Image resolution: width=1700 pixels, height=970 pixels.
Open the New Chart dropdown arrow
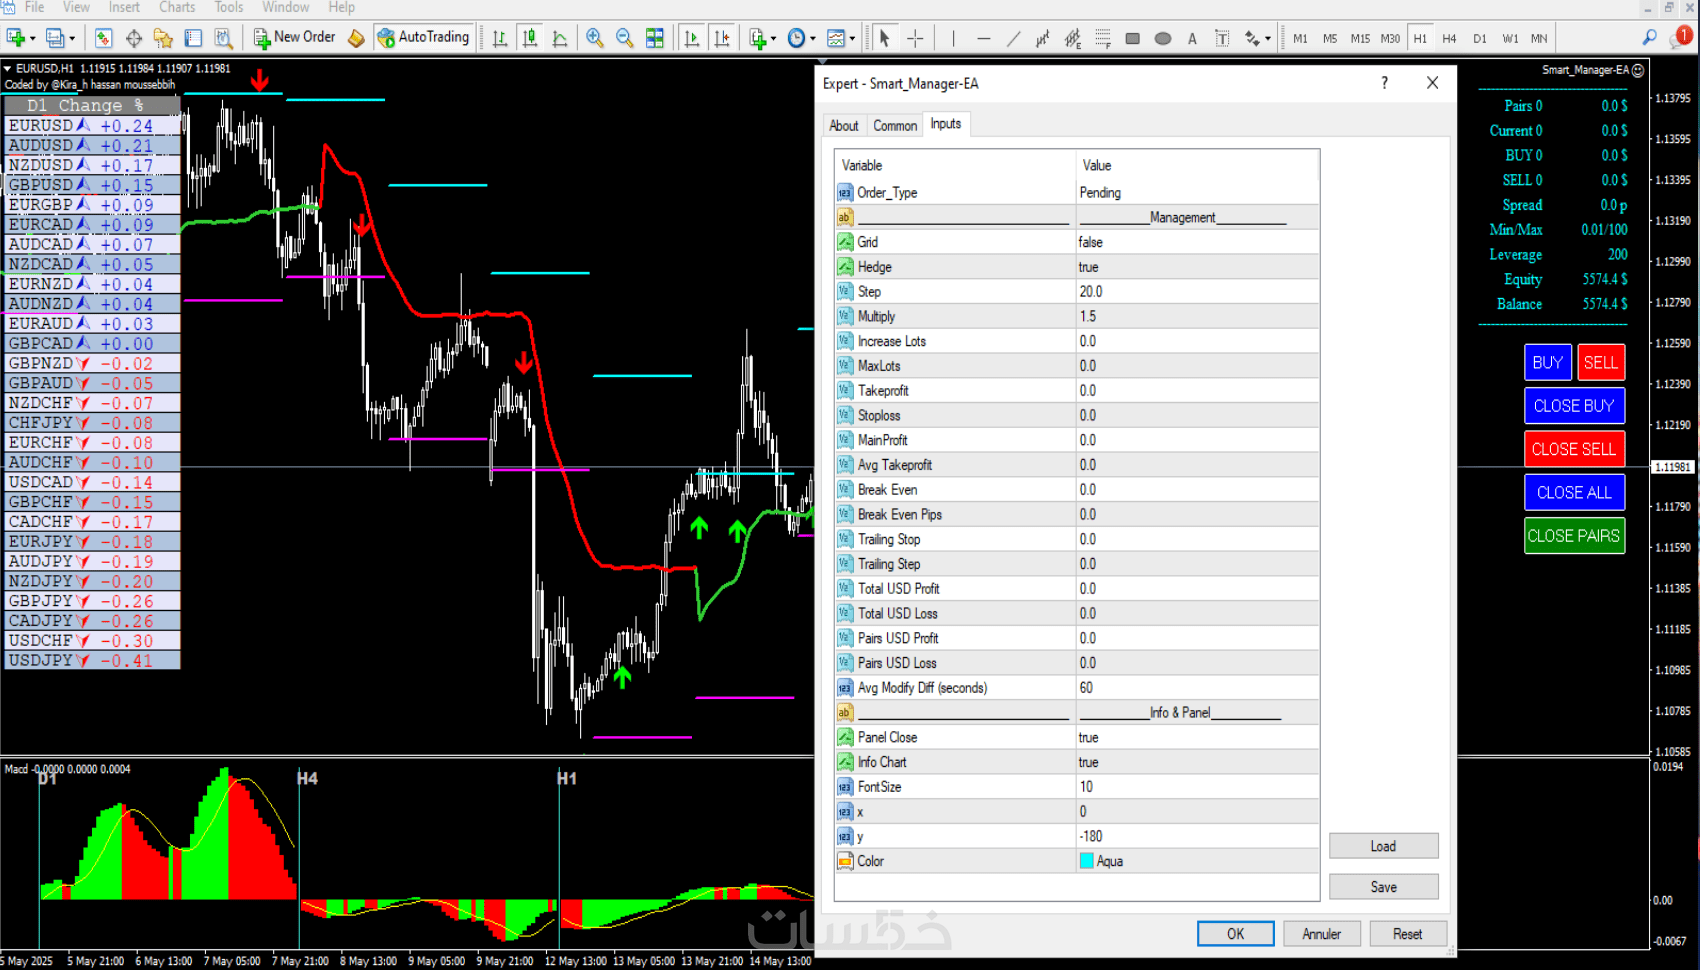point(33,39)
